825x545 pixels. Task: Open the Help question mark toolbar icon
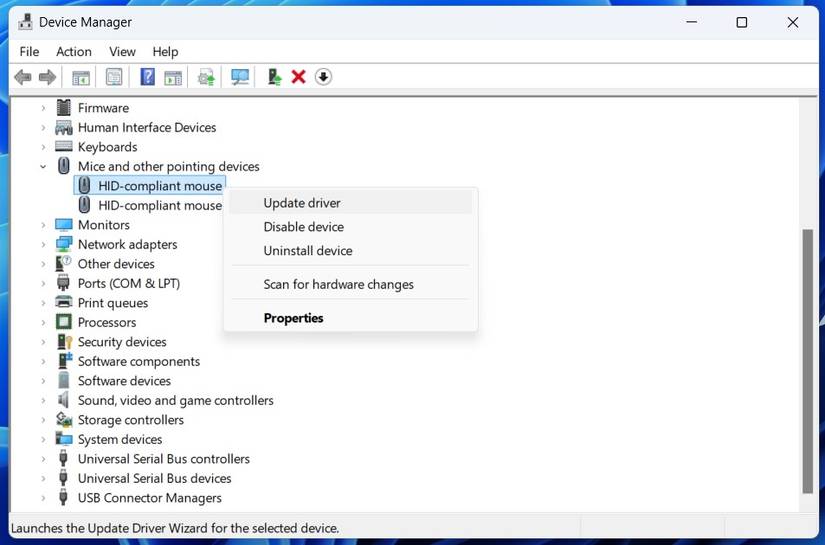147,77
